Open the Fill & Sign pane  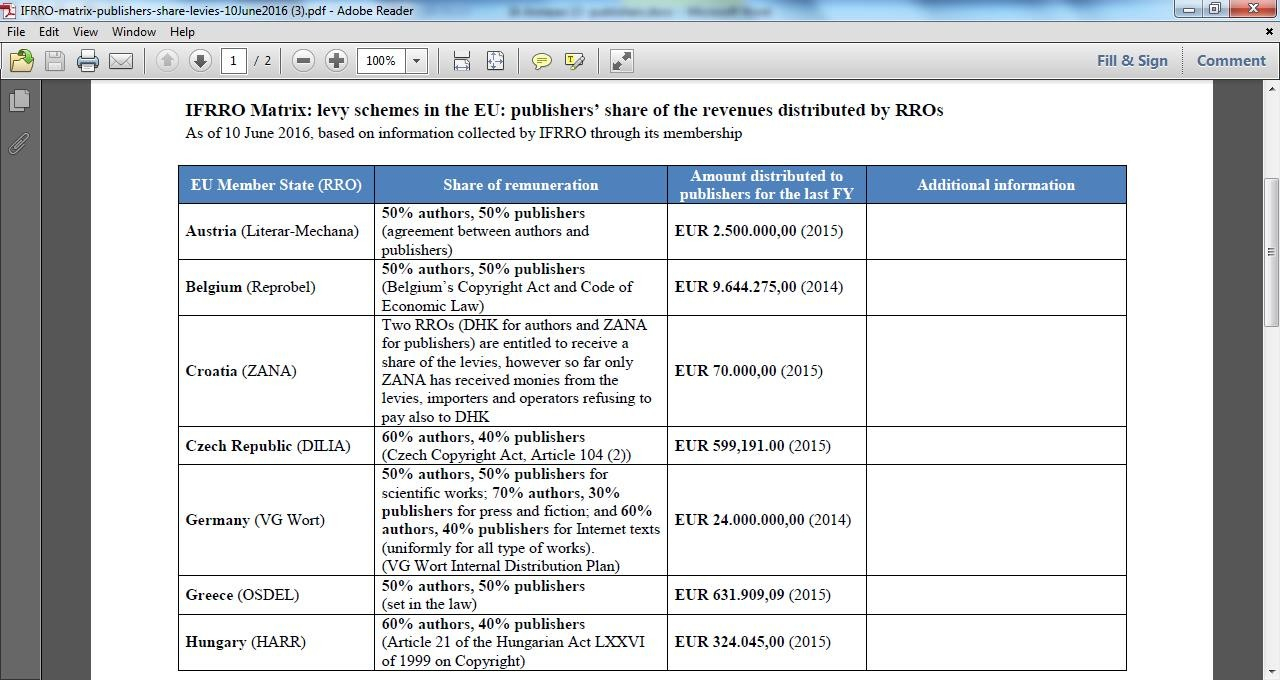[1132, 61]
